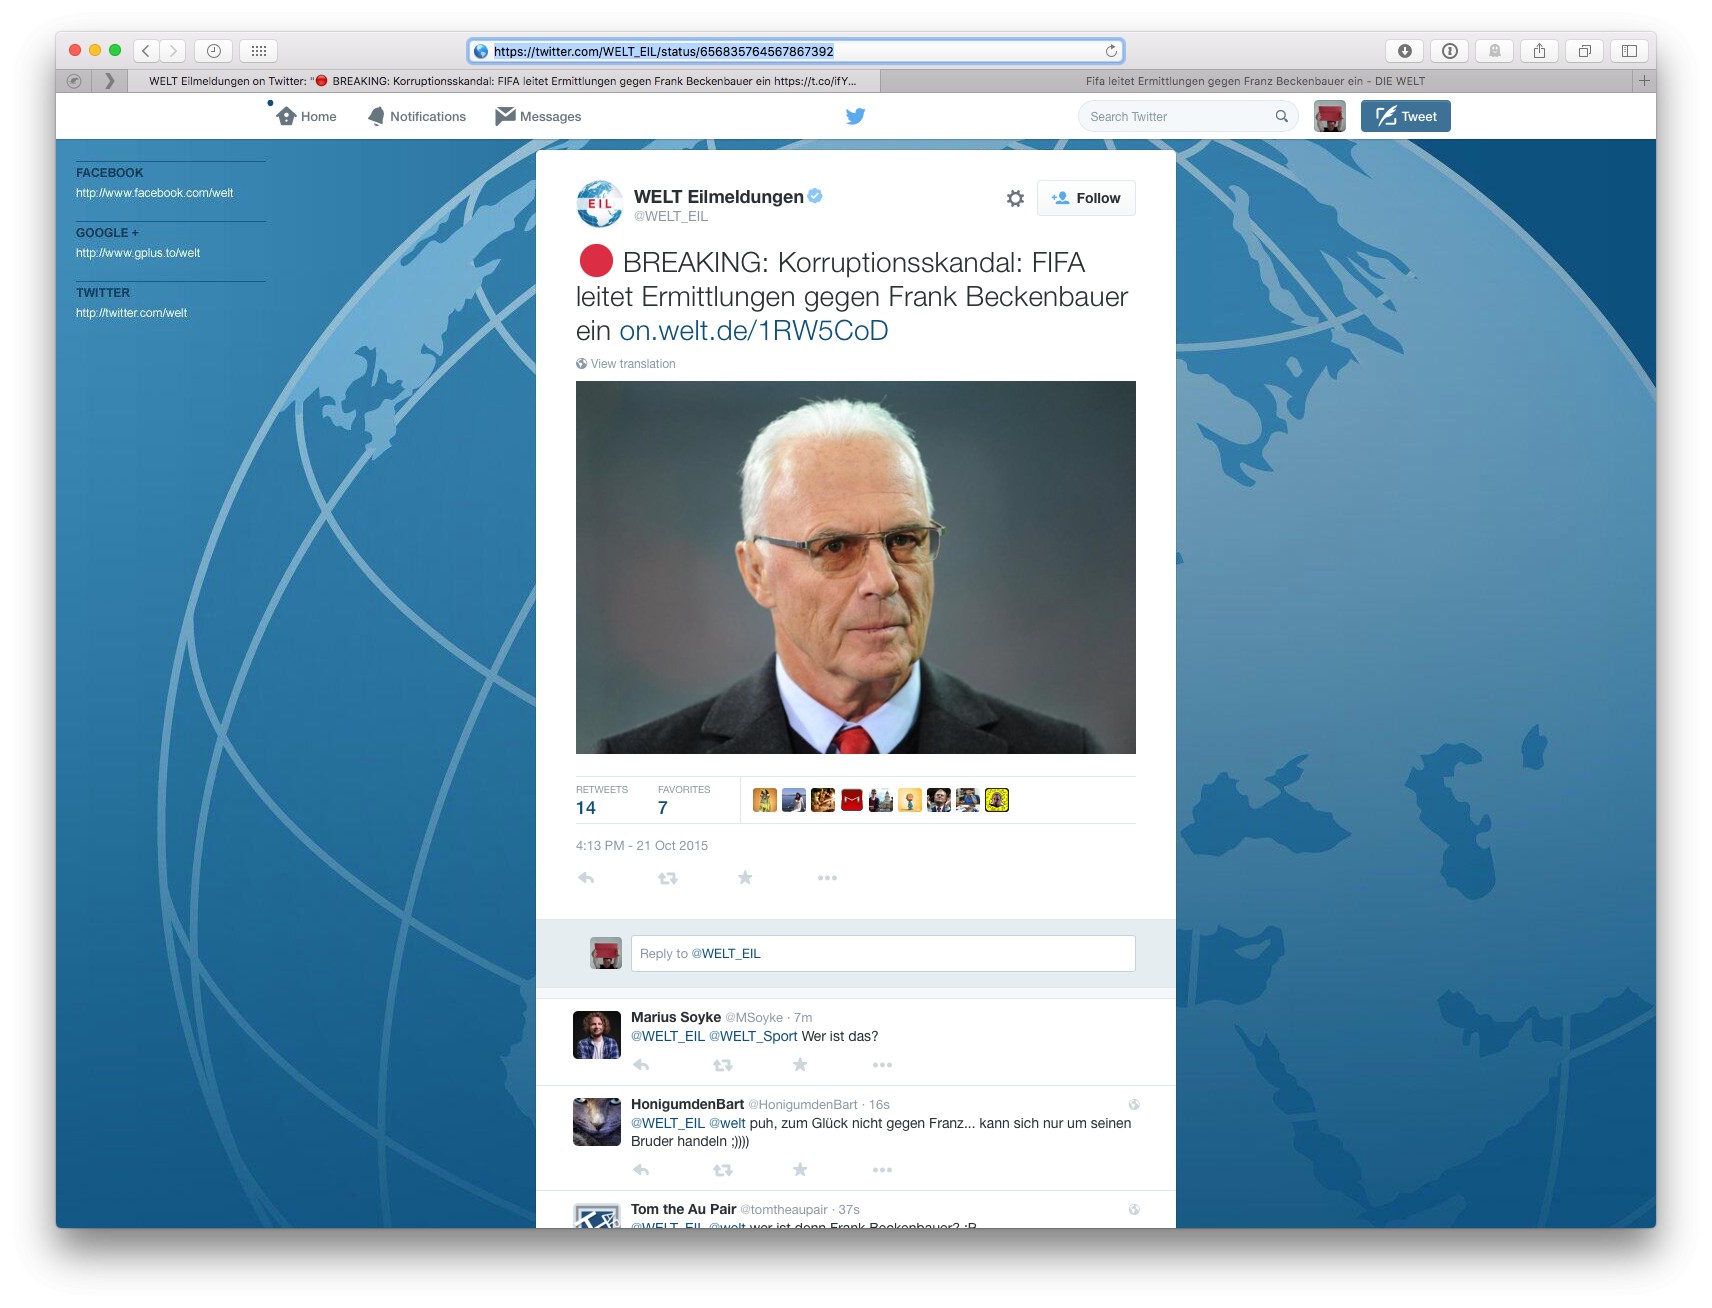Viewport: 1712px width, 1308px height.
Task: Click the Twitter bird logo
Action: [855, 116]
